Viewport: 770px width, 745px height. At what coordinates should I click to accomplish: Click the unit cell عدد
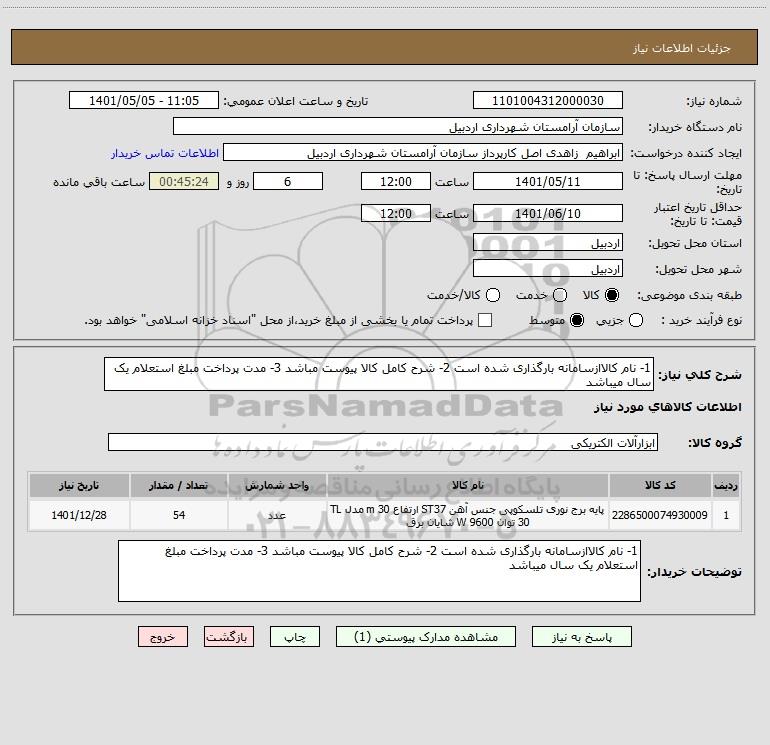277,515
